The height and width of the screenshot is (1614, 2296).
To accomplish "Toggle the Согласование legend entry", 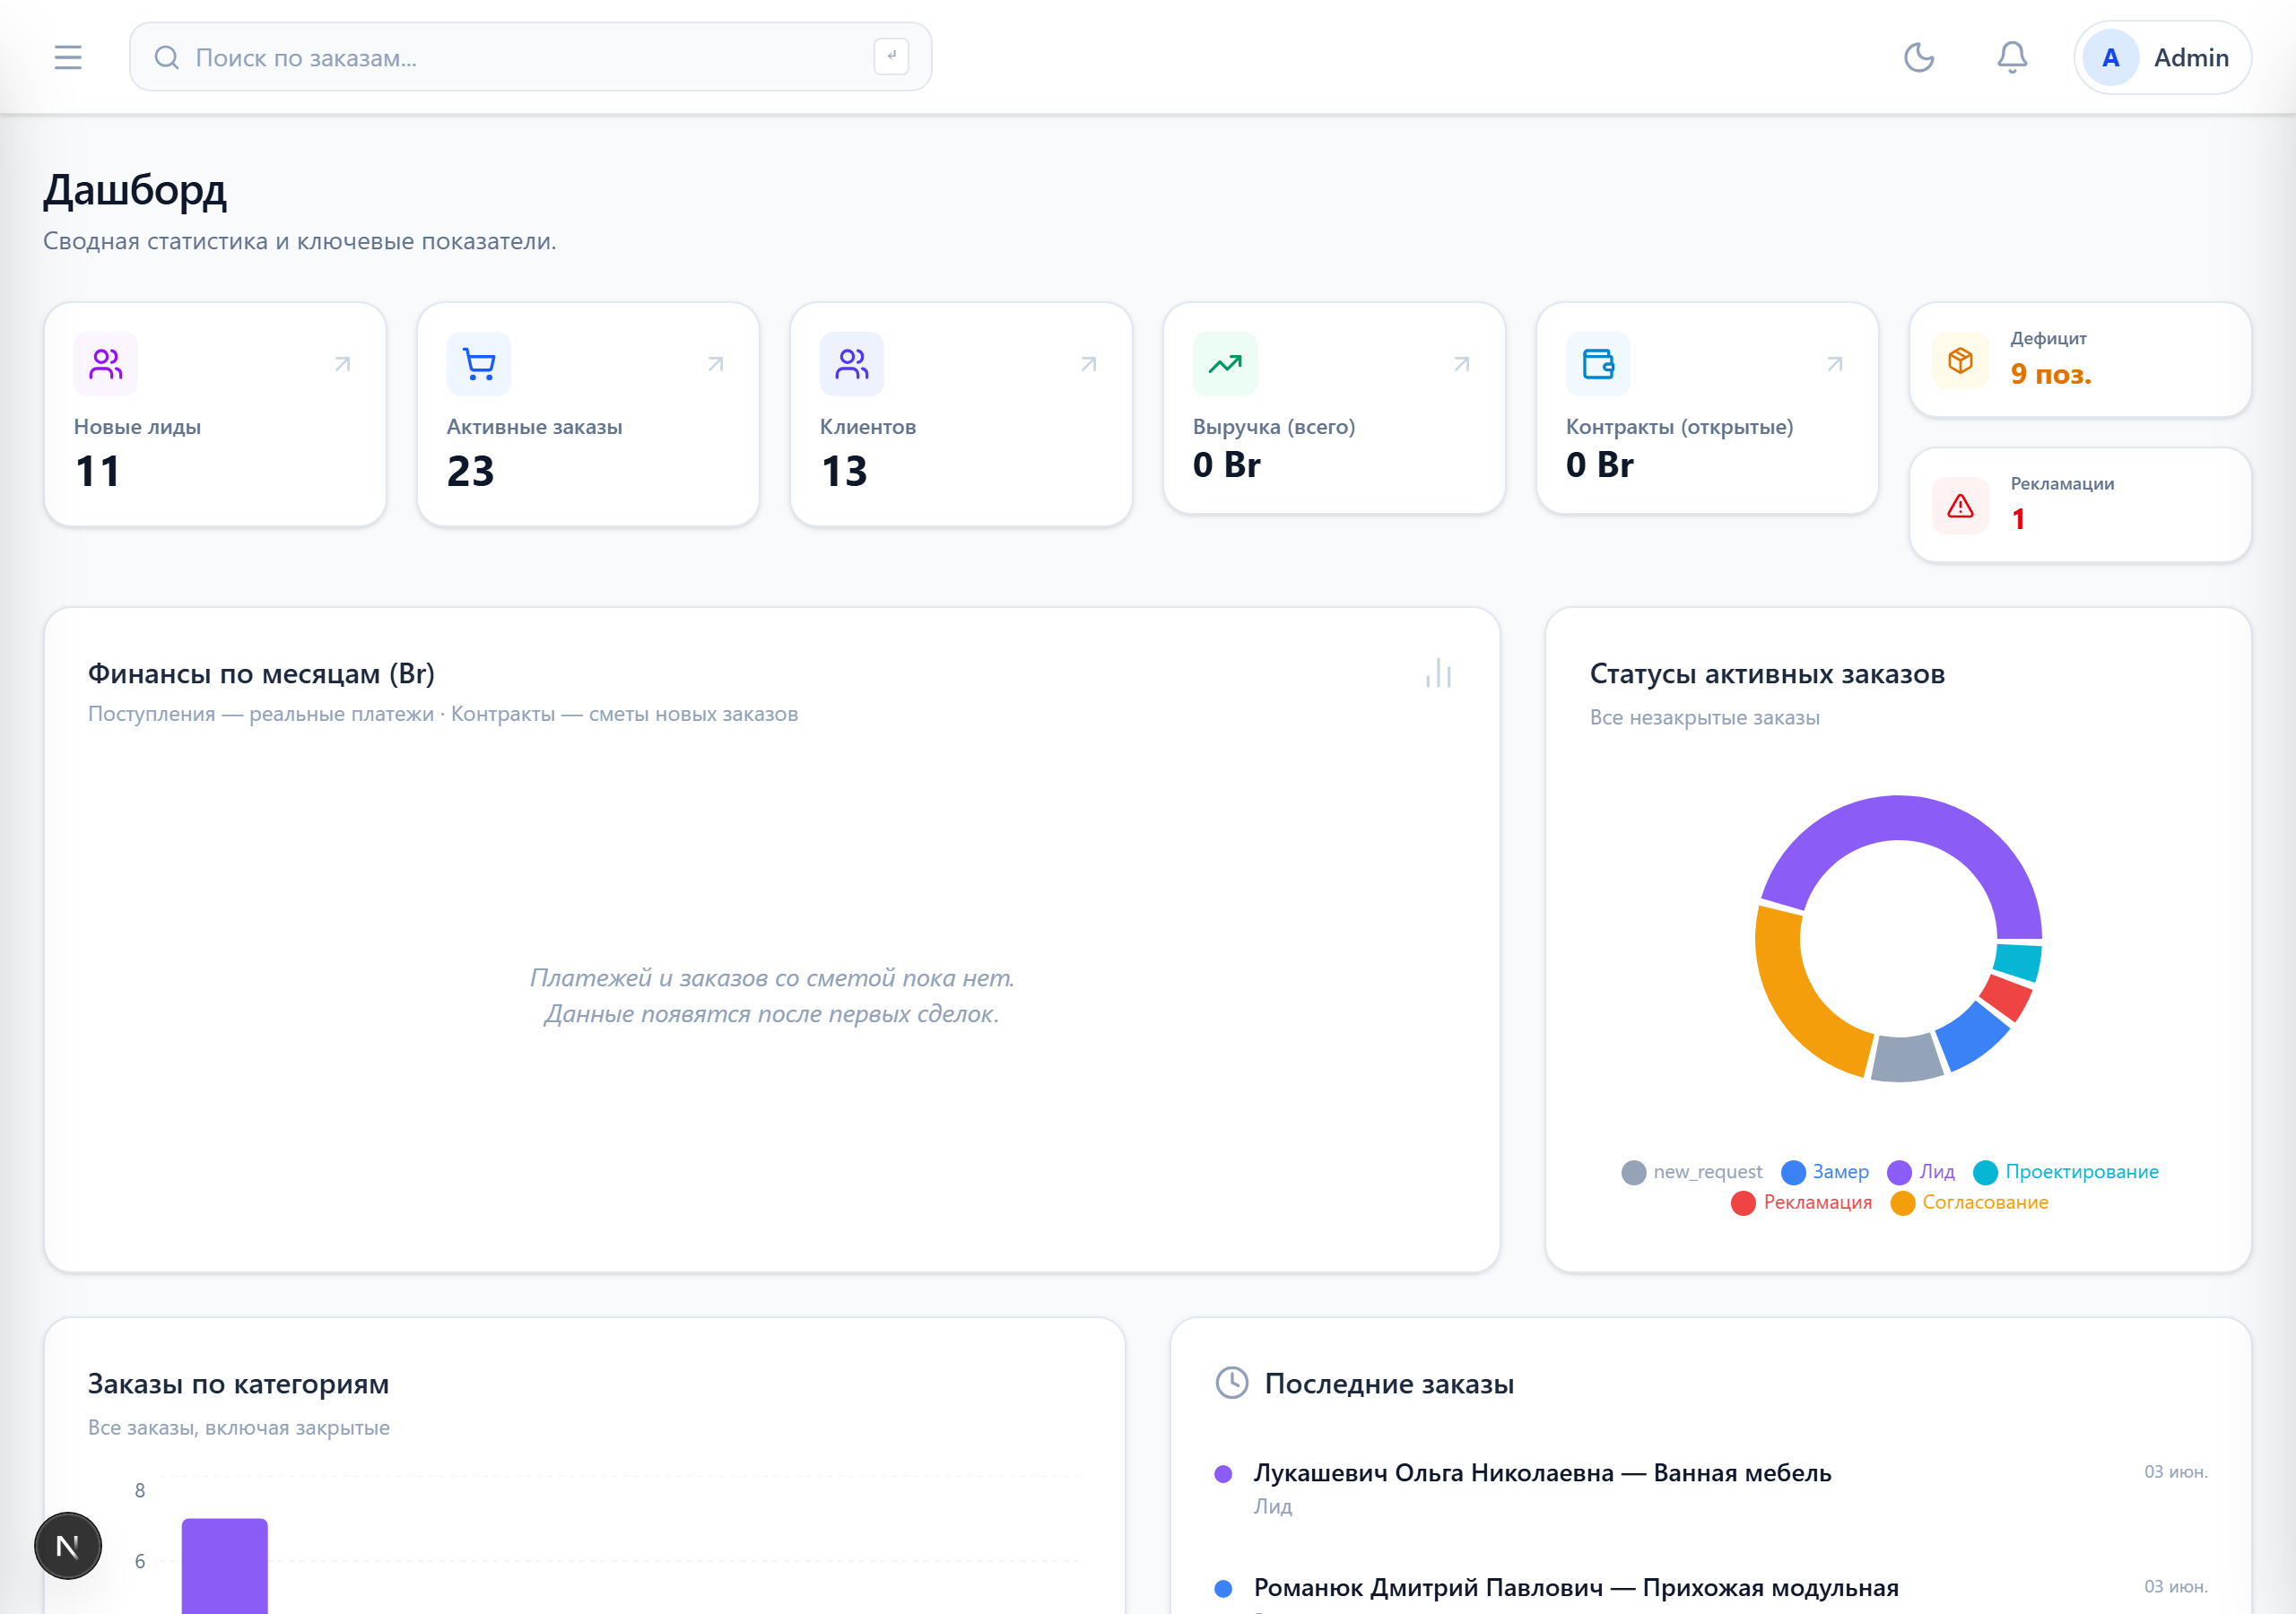I will (x=1969, y=1203).
